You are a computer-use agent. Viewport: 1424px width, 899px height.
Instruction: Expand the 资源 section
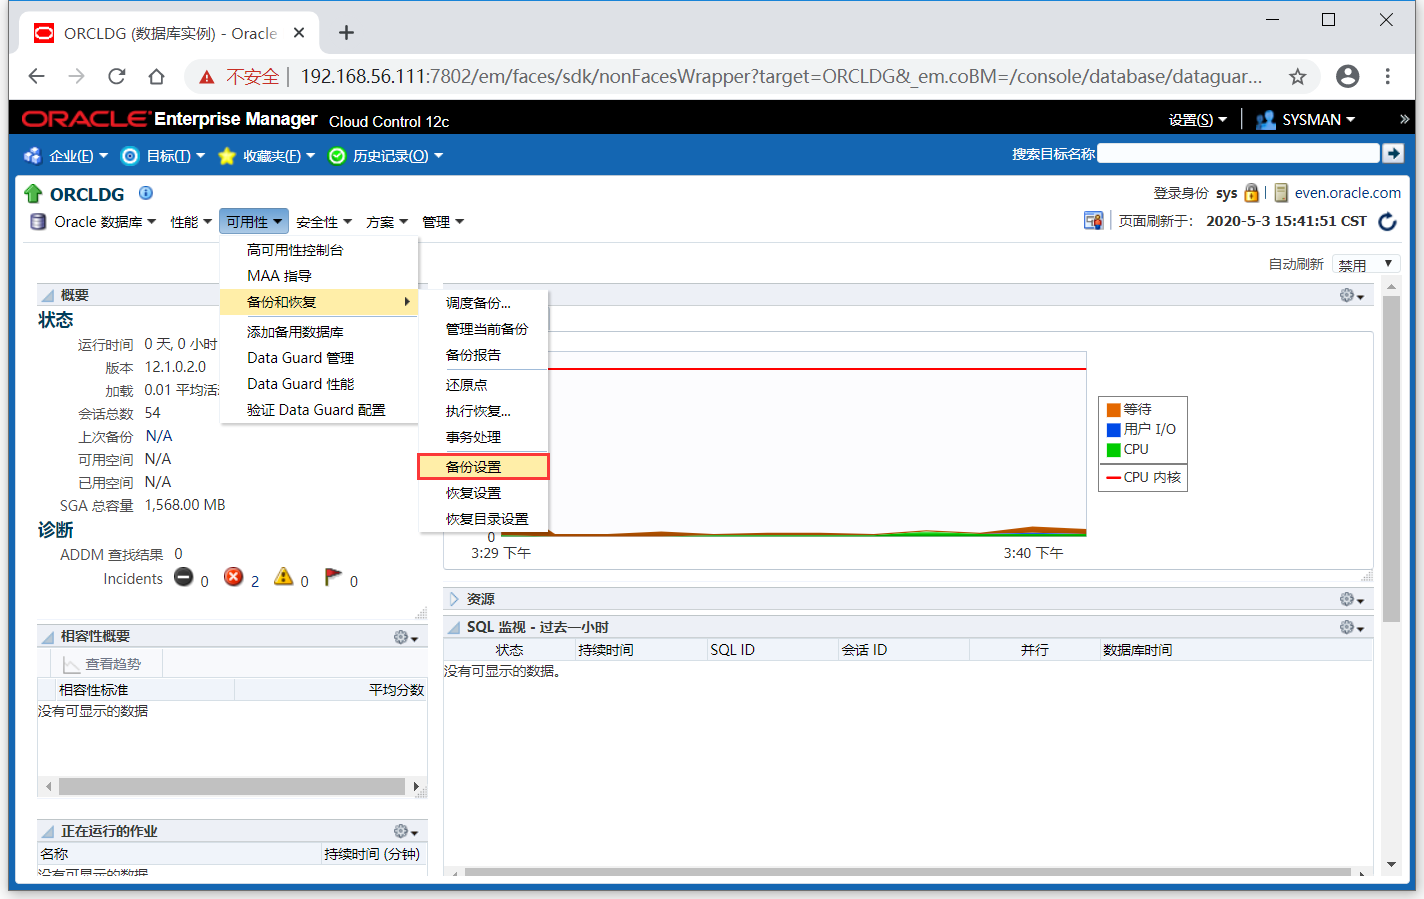pyautogui.click(x=454, y=599)
